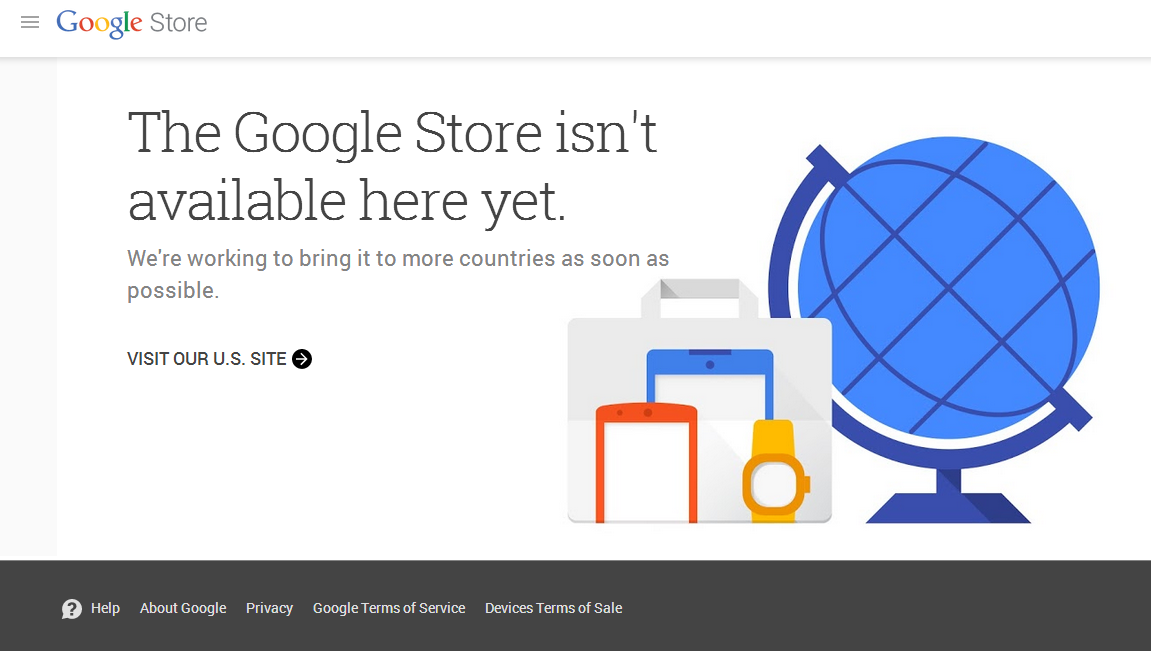Click the Help question mark icon
This screenshot has width=1151, height=651.
(72, 608)
